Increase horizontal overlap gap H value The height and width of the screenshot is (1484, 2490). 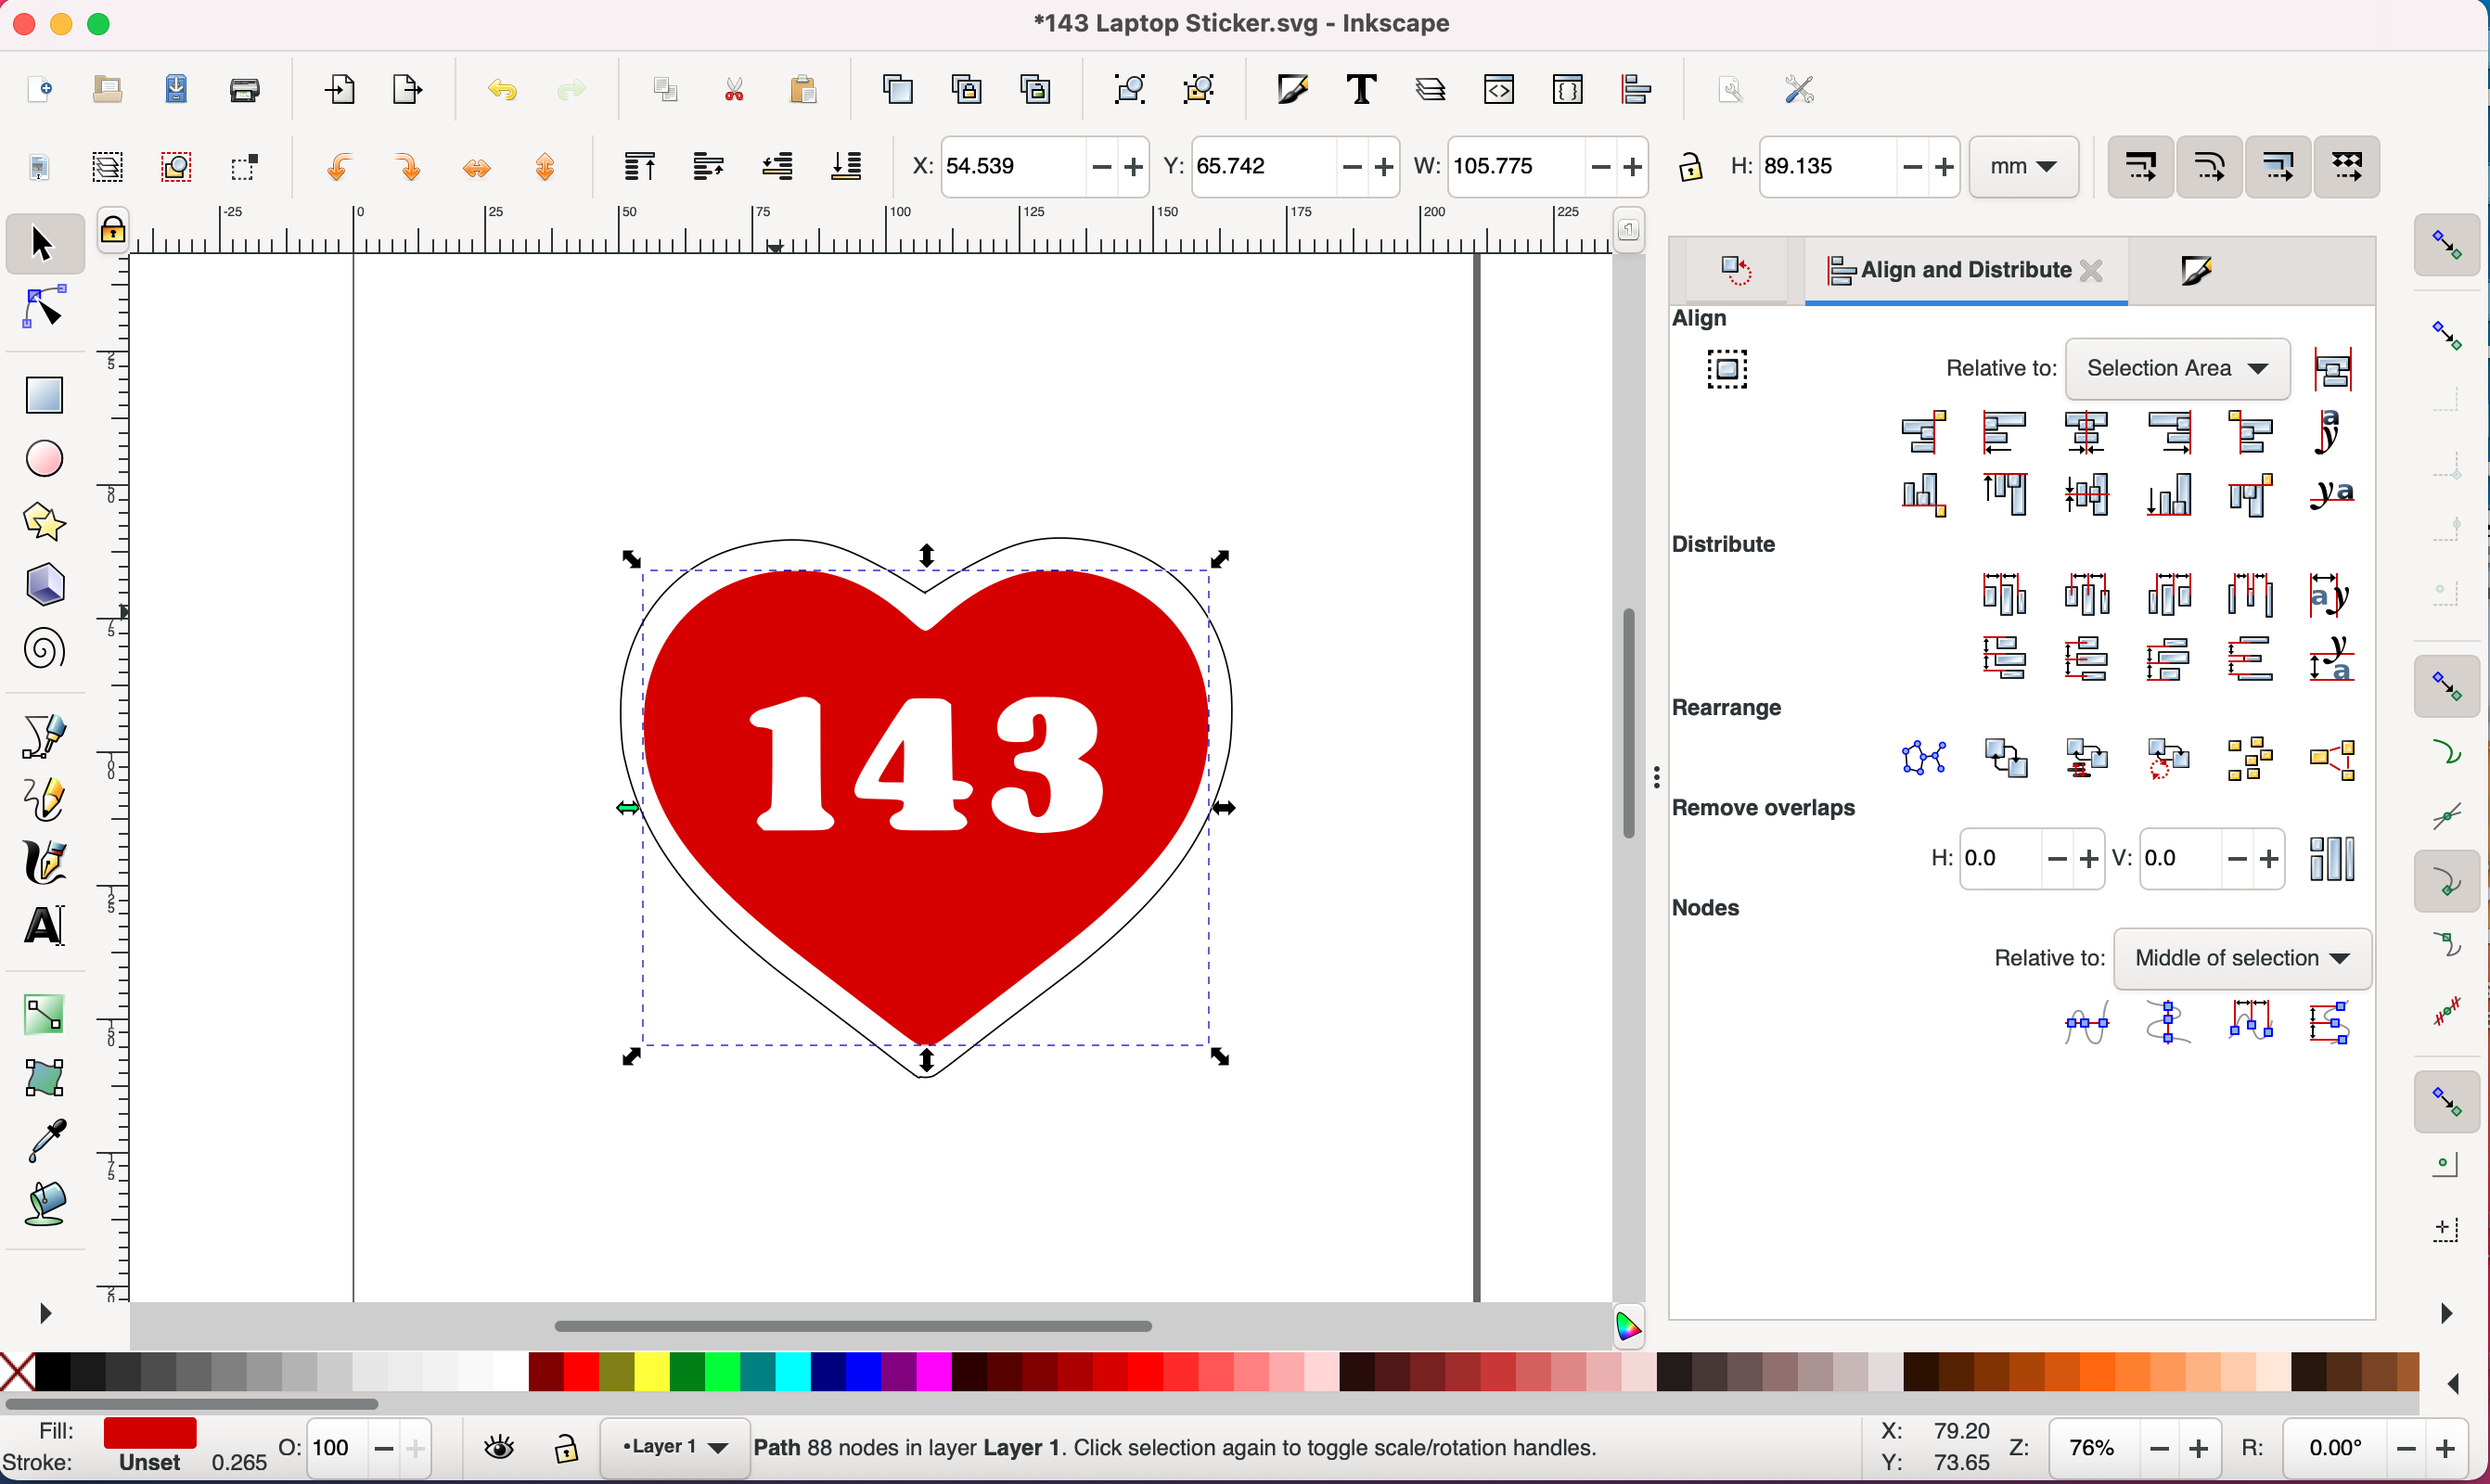coord(2089,859)
